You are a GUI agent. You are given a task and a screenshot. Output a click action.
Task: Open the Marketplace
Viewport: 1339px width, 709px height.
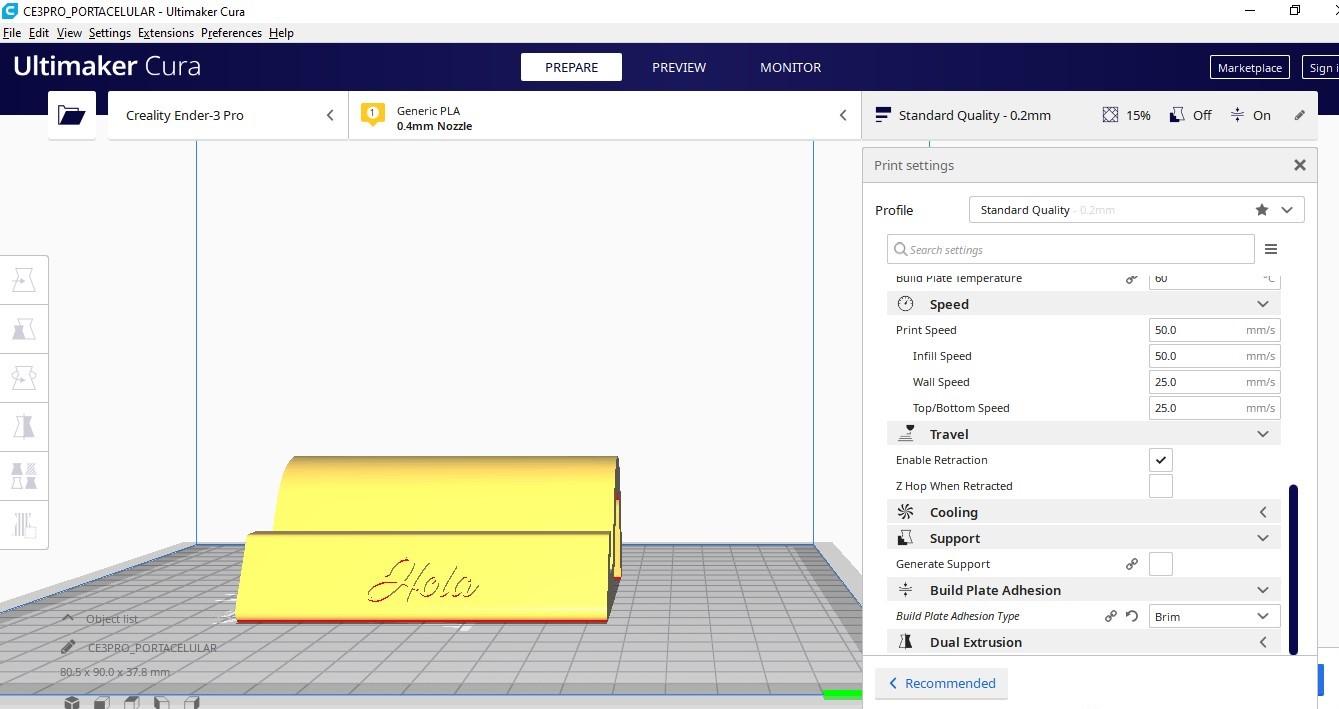(1249, 67)
